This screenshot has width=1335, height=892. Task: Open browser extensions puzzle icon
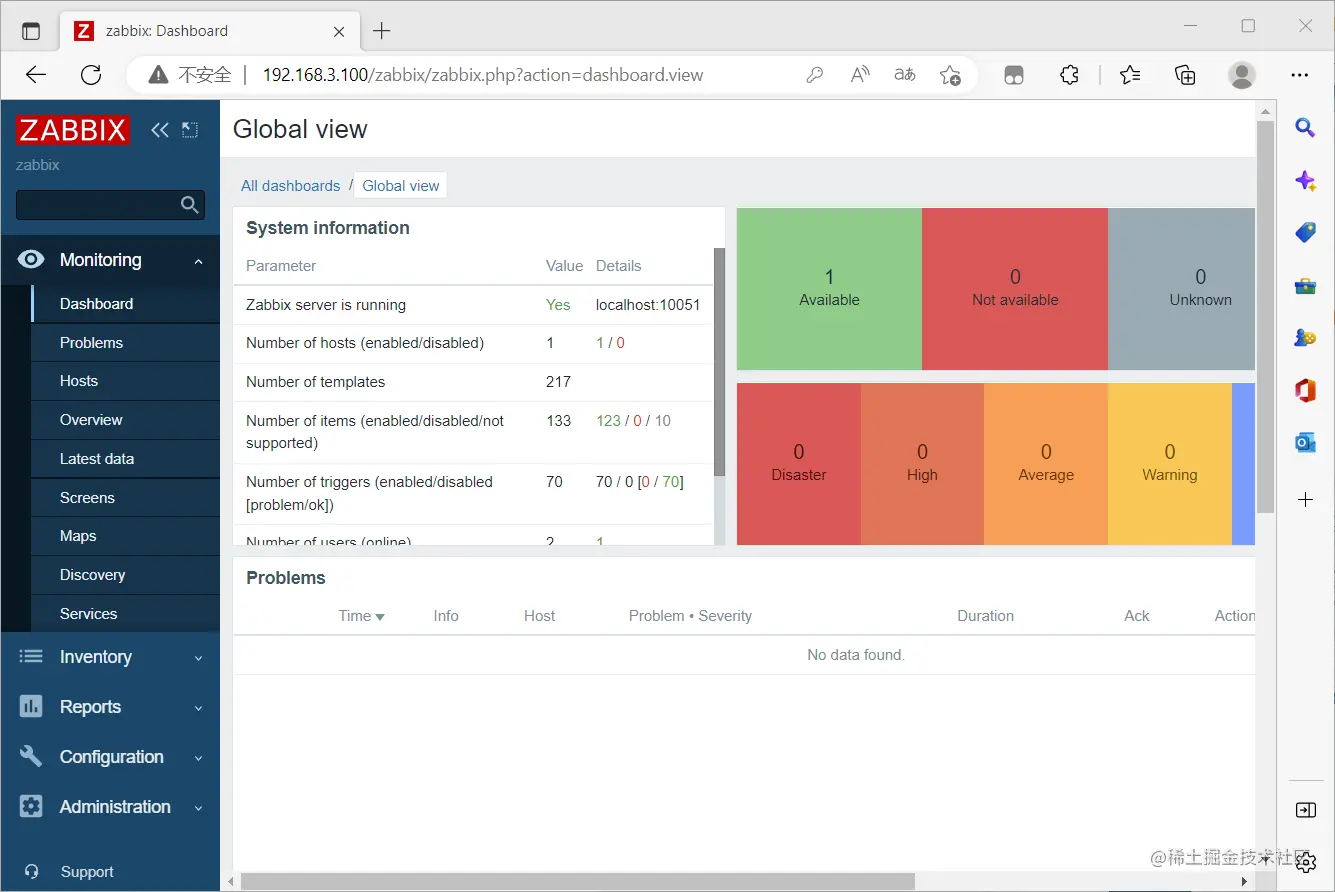(x=1069, y=75)
